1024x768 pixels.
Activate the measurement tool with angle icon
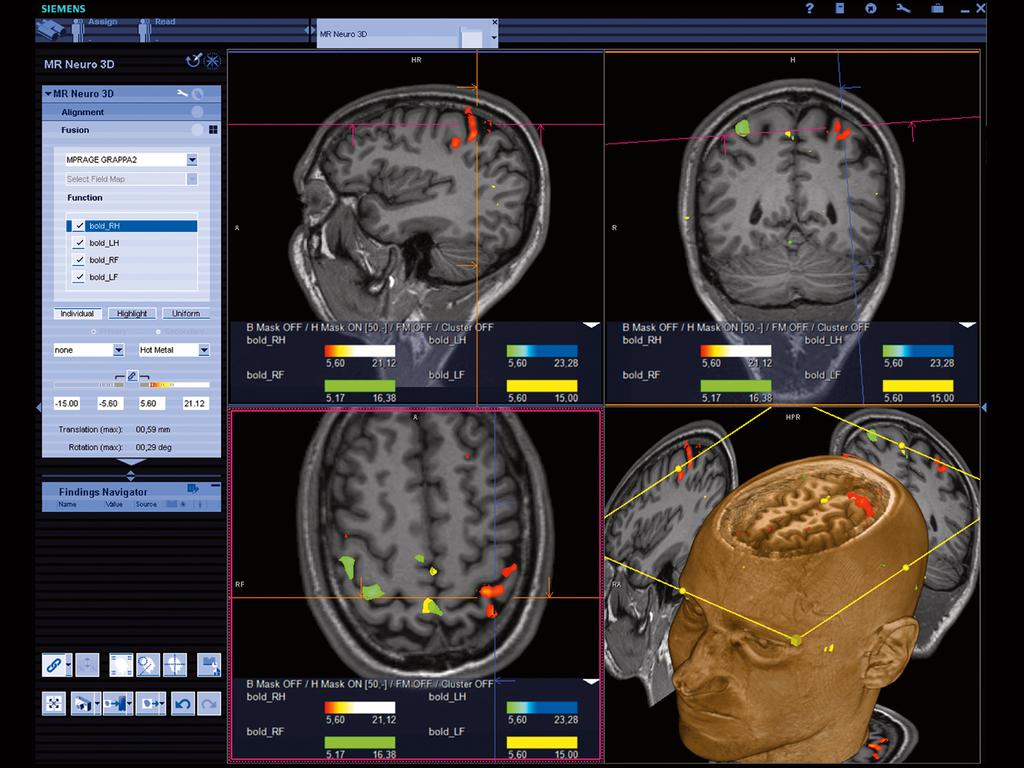point(147,665)
